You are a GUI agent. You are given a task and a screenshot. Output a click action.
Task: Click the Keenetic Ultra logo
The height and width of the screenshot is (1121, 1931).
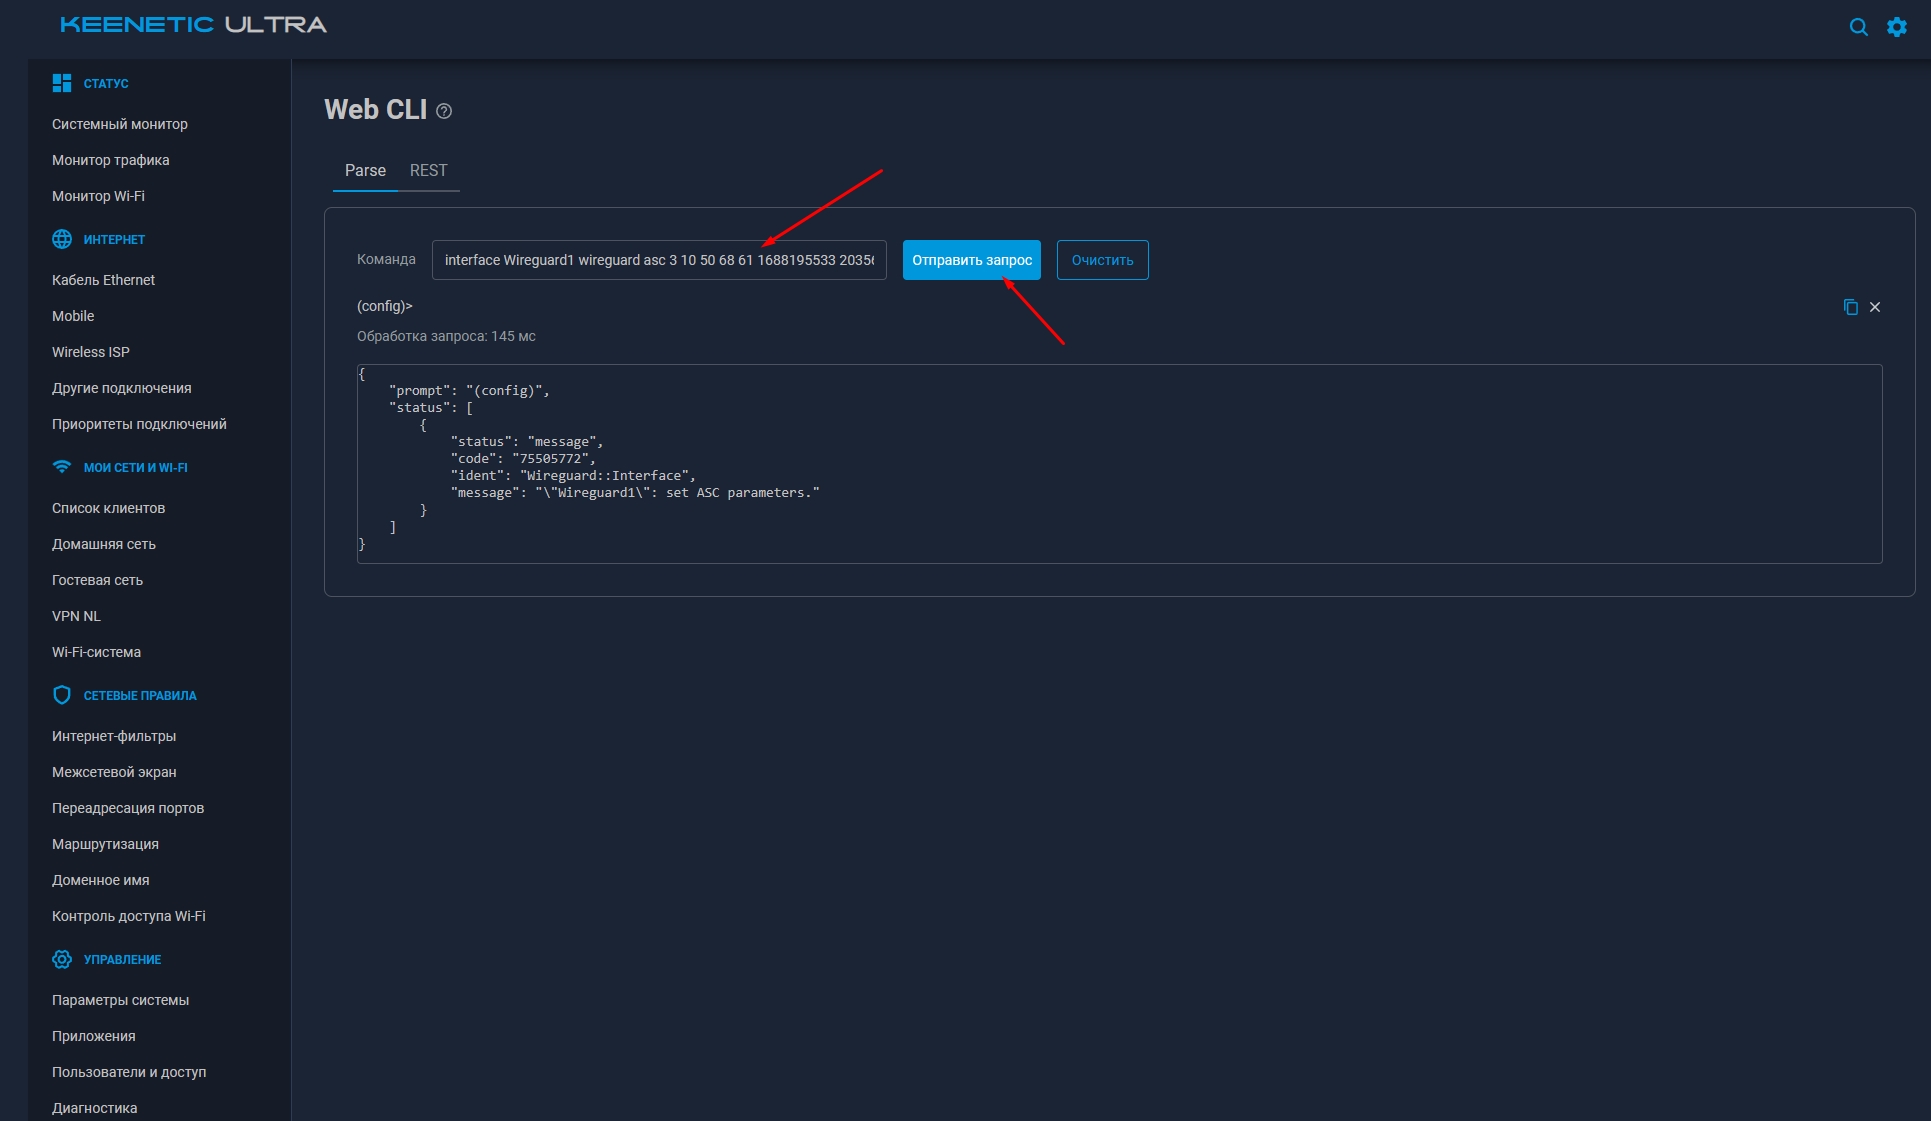coord(193,25)
